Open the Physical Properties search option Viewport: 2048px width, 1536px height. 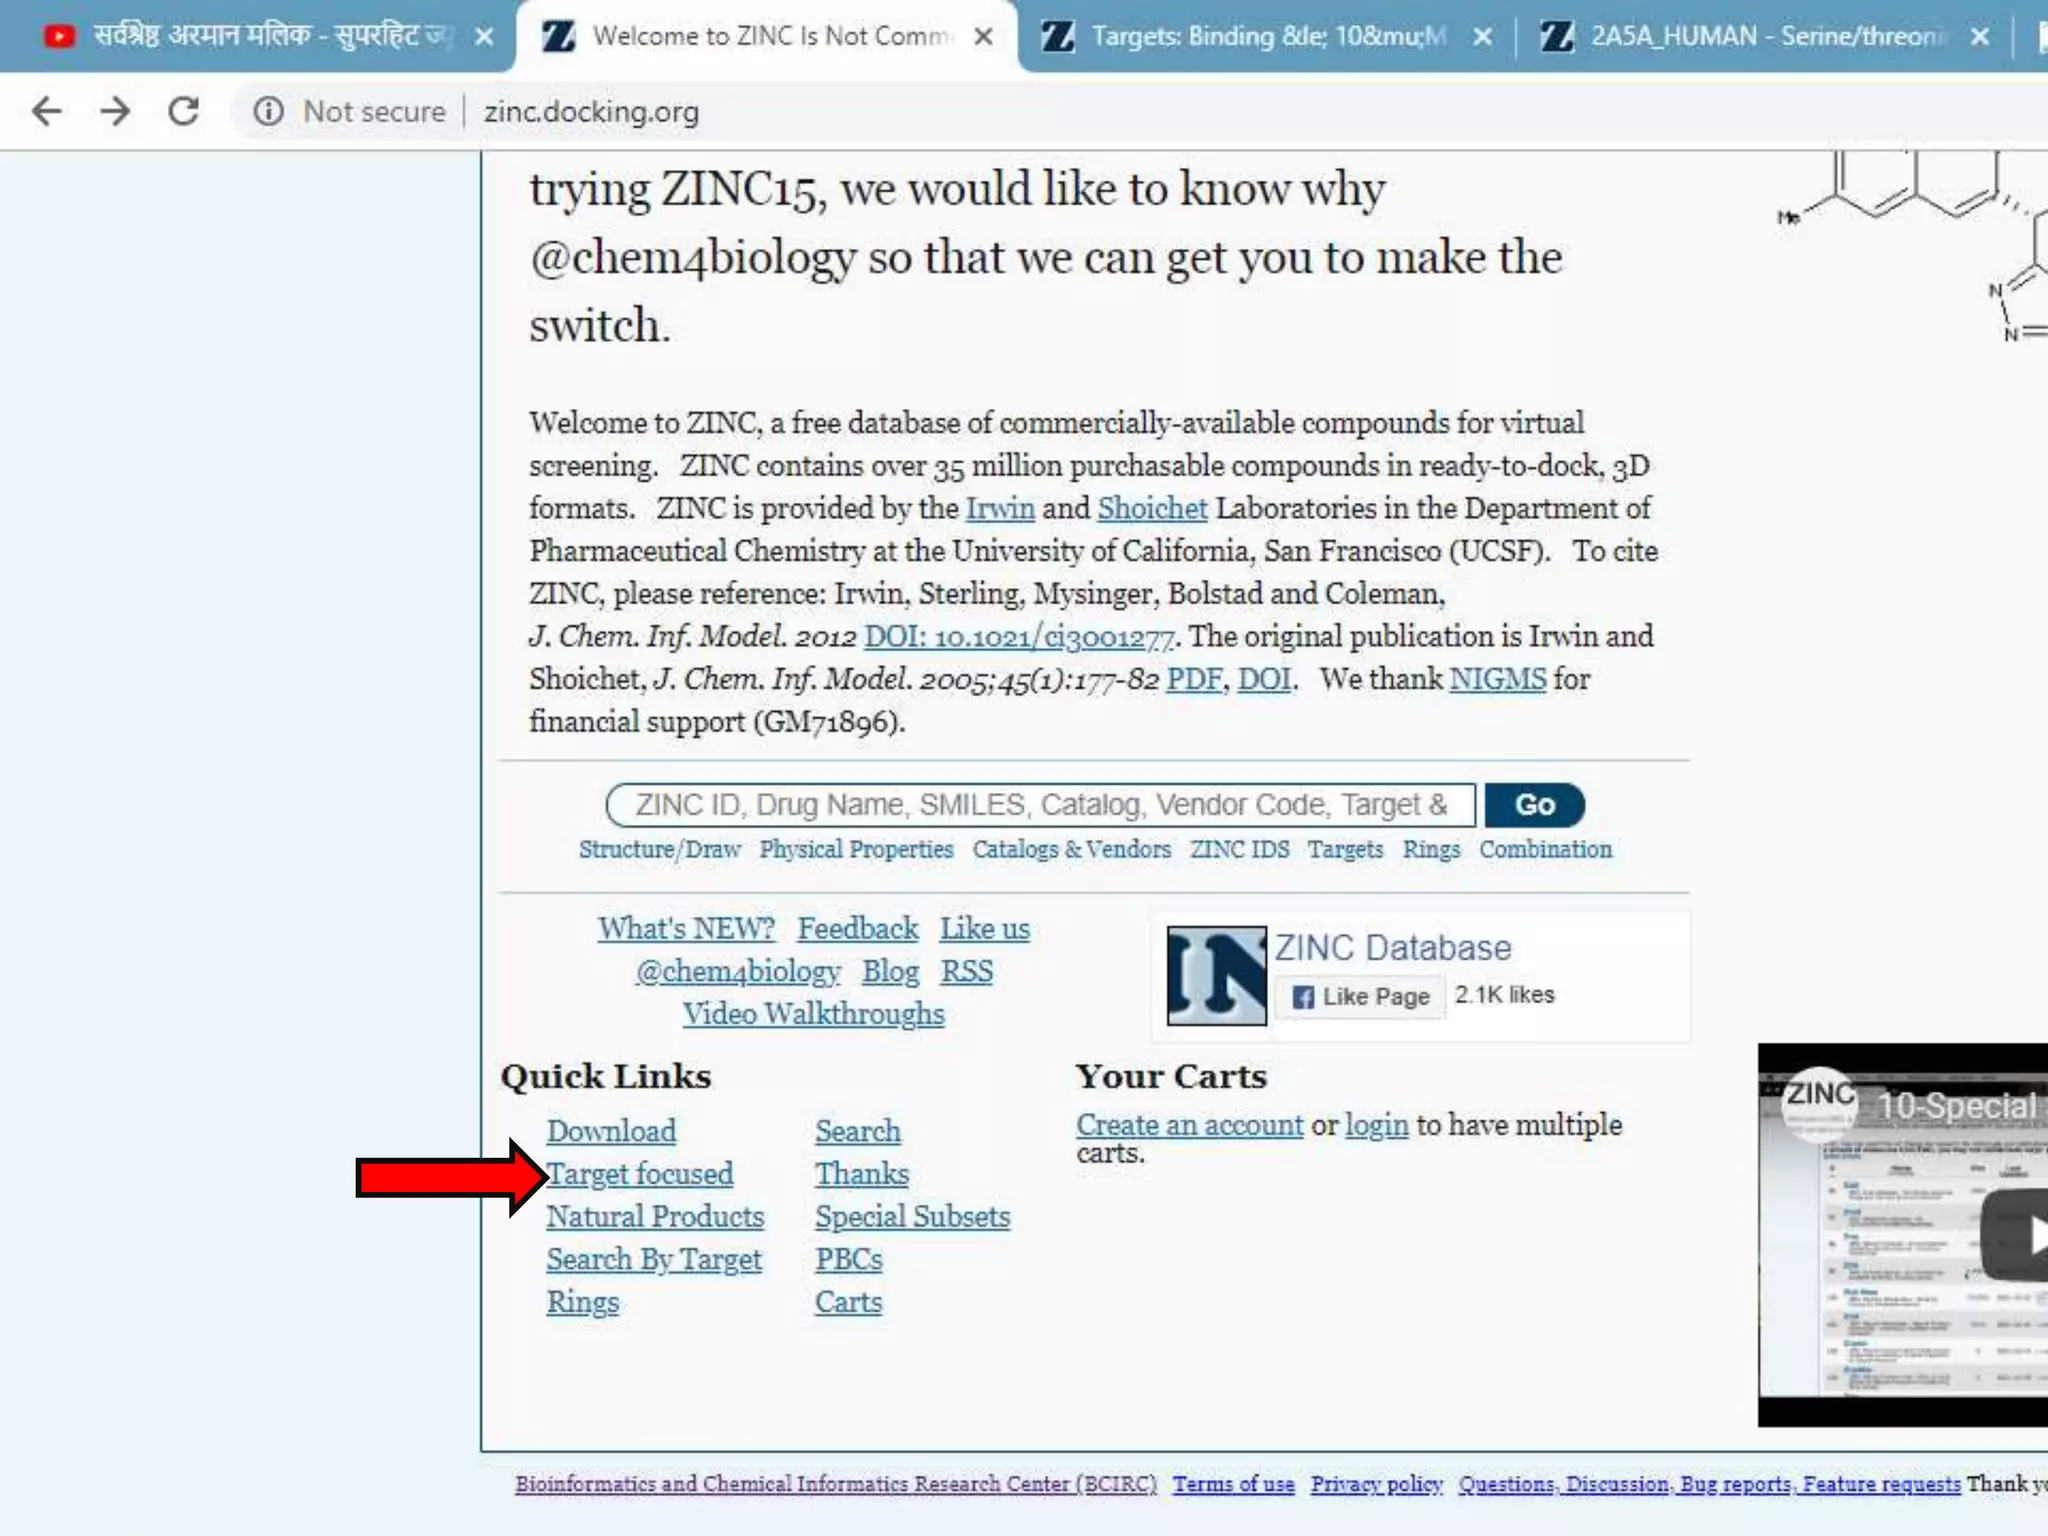click(856, 850)
